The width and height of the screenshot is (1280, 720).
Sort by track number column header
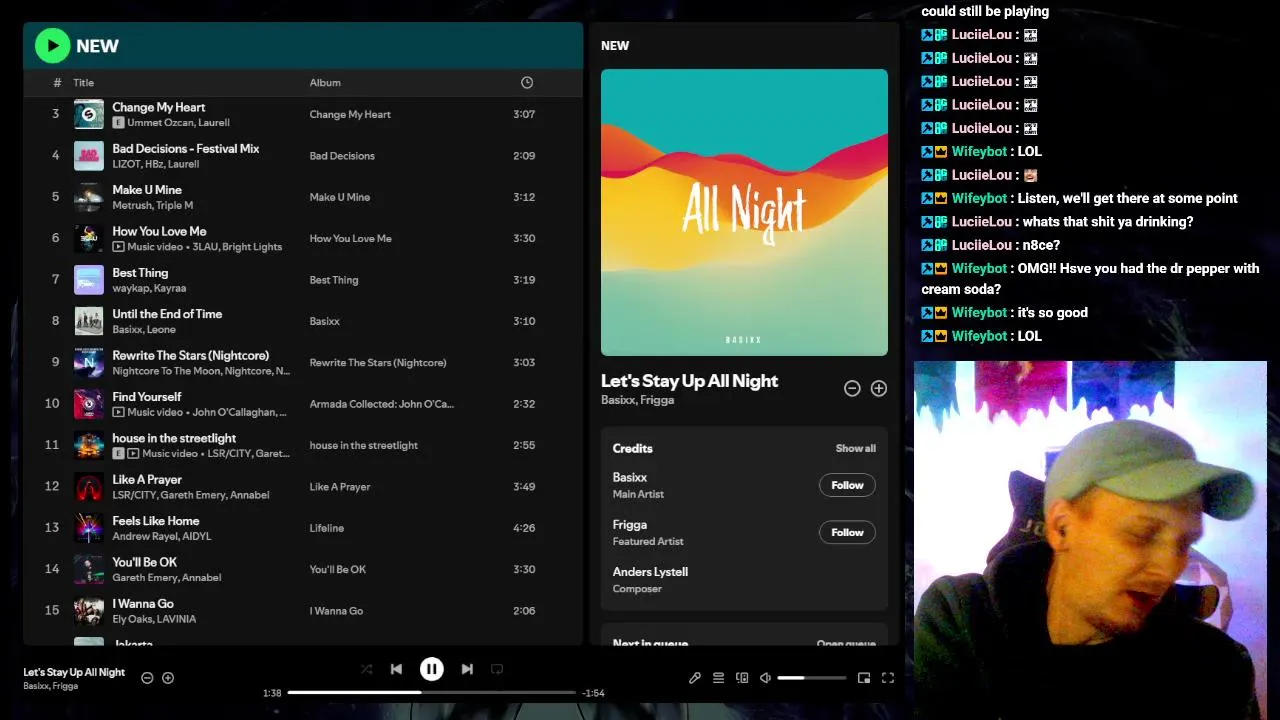pyautogui.click(x=57, y=83)
